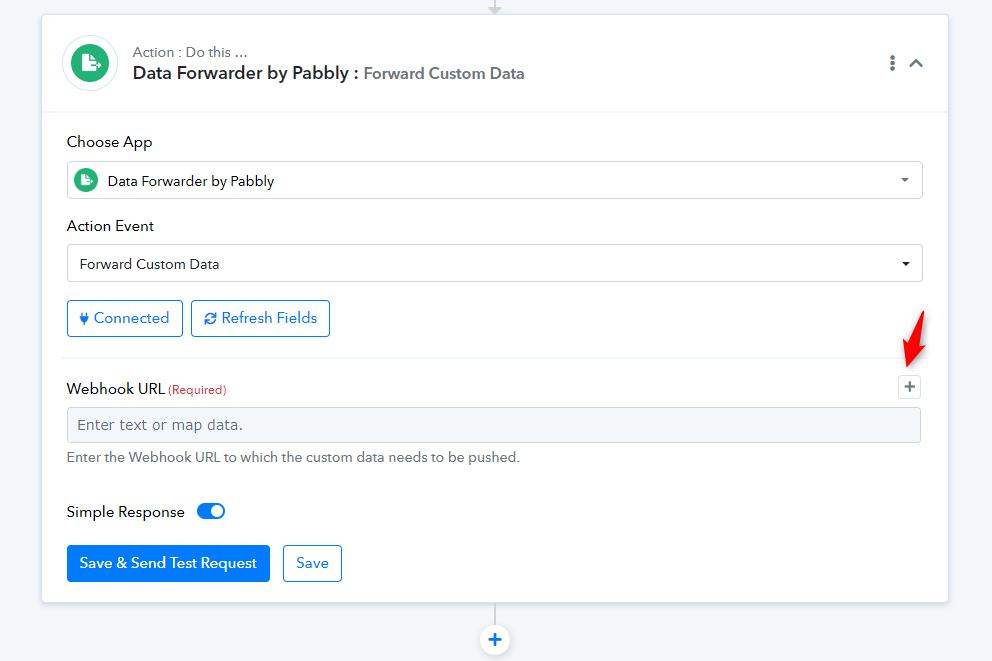Click the Webhook URL help text
Viewport: 992px width, 661px height.
pyautogui.click(x=293, y=457)
